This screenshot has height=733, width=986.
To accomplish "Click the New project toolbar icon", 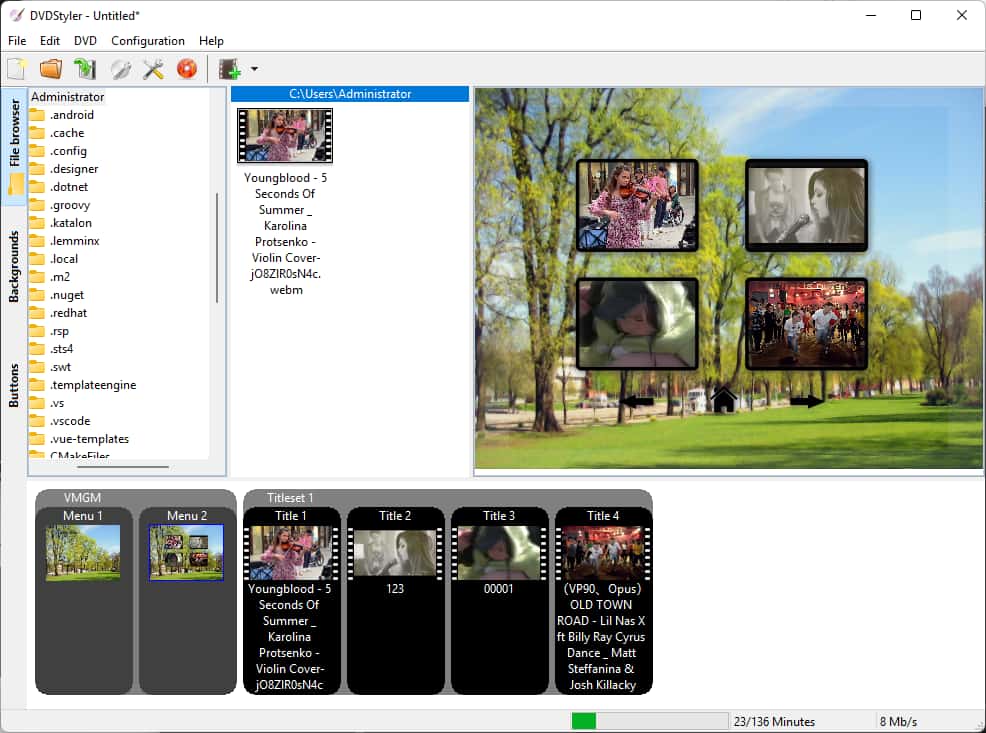I will (x=17, y=69).
